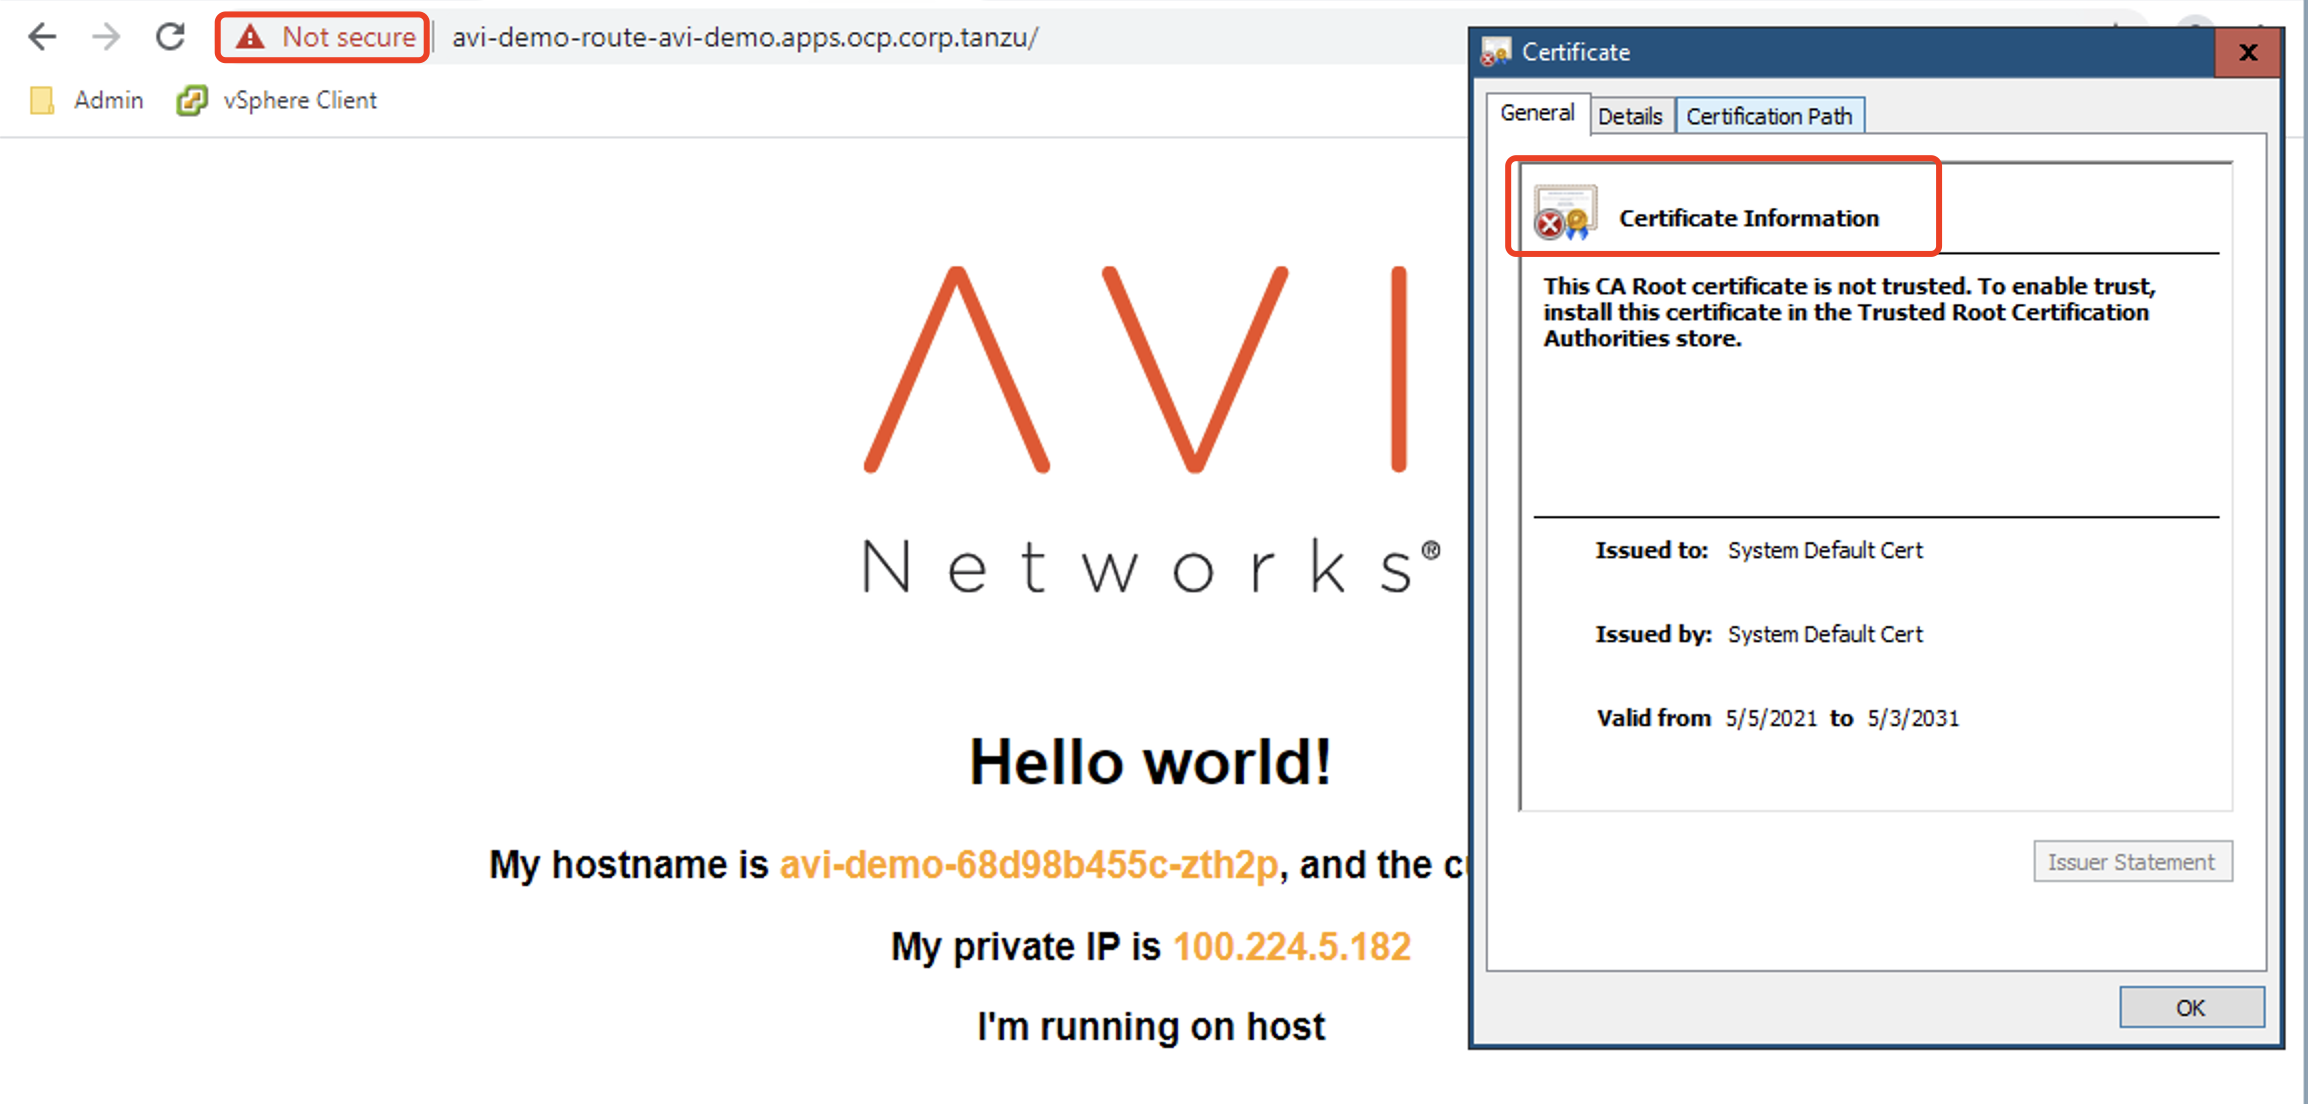Open the Admin bookmarks folder icon

click(42, 100)
